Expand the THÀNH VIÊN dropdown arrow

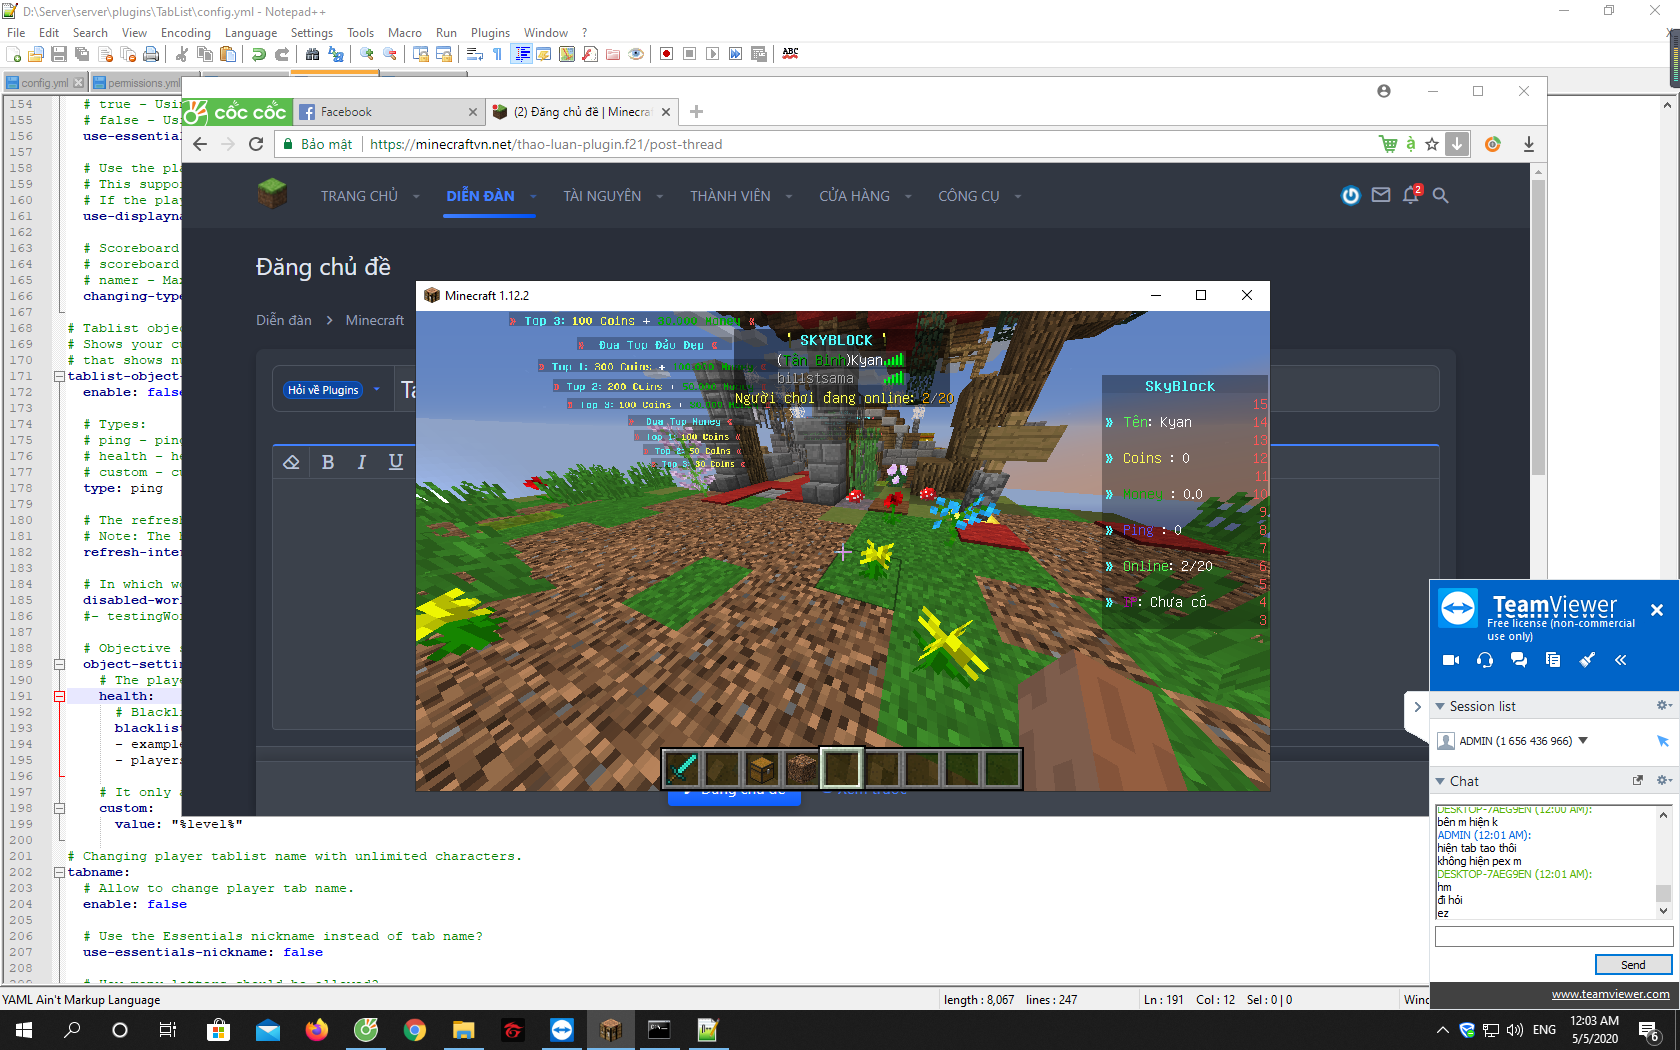click(x=789, y=197)
